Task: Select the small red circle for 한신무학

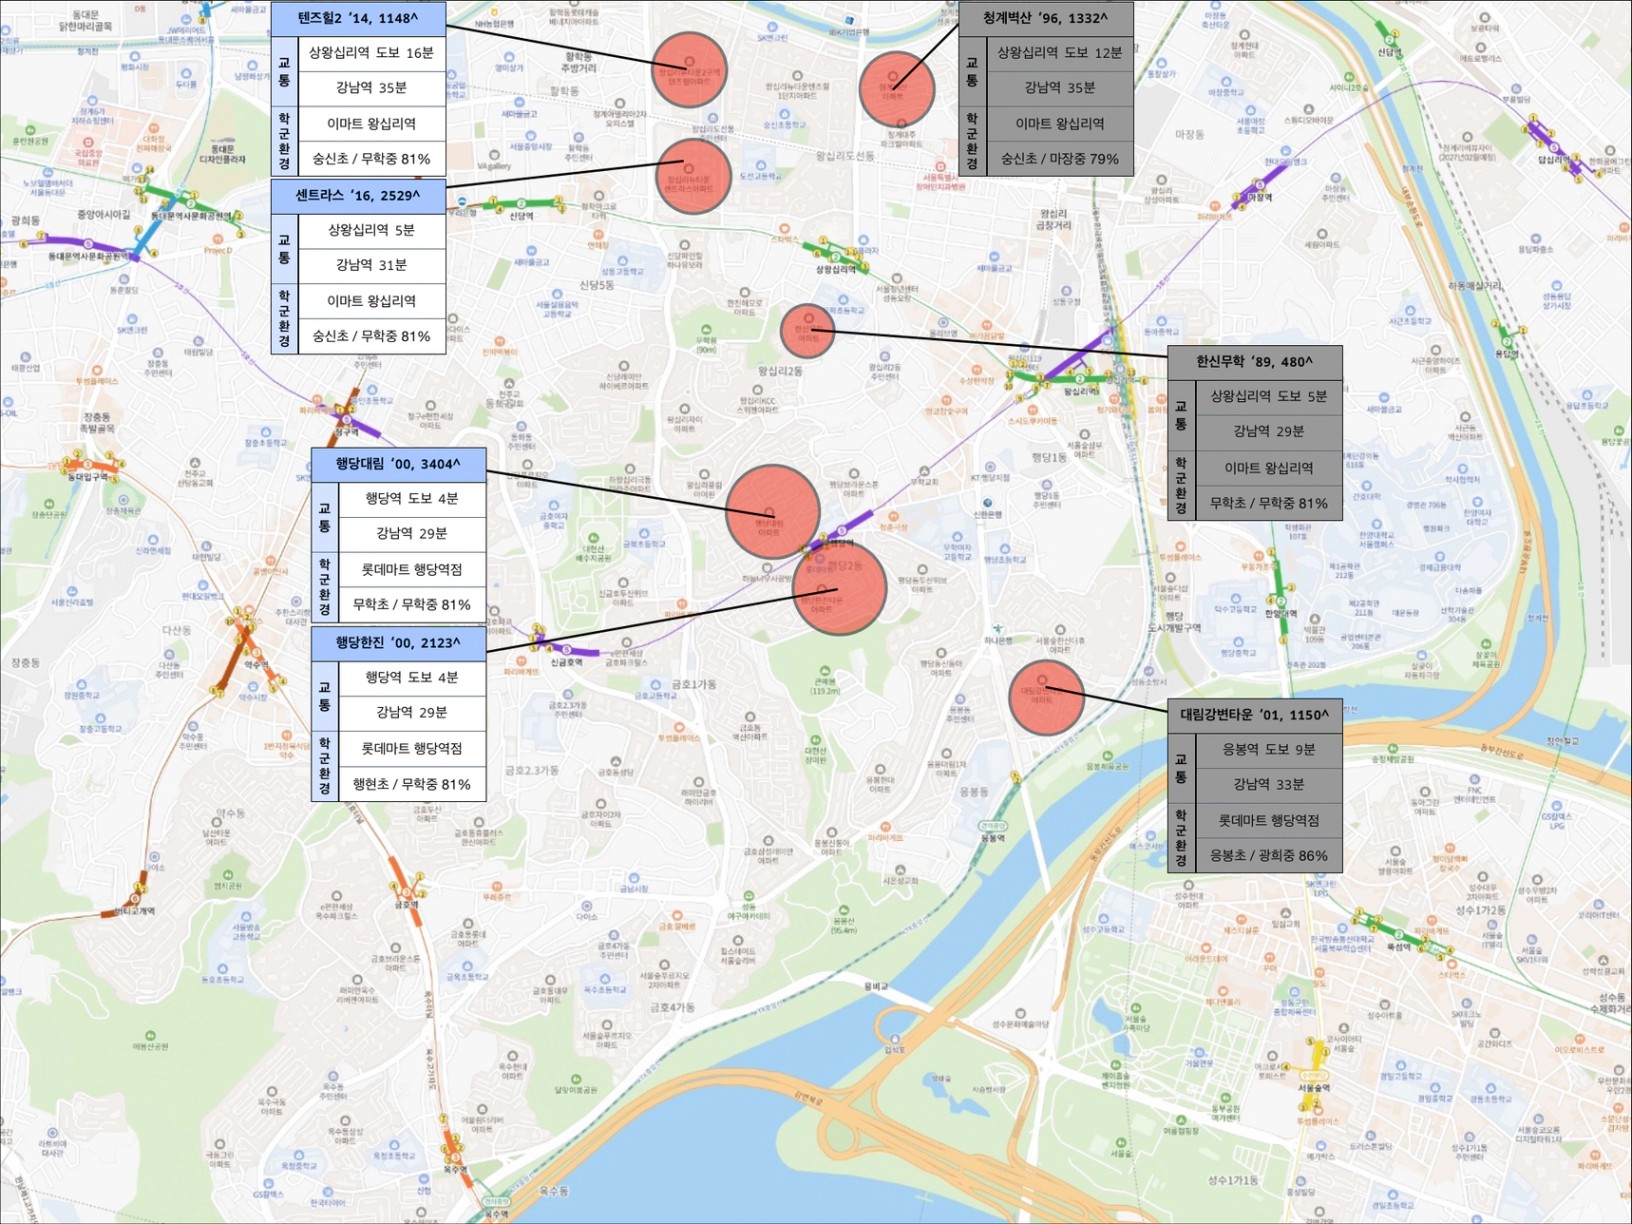Action: [x=807, y=332]
